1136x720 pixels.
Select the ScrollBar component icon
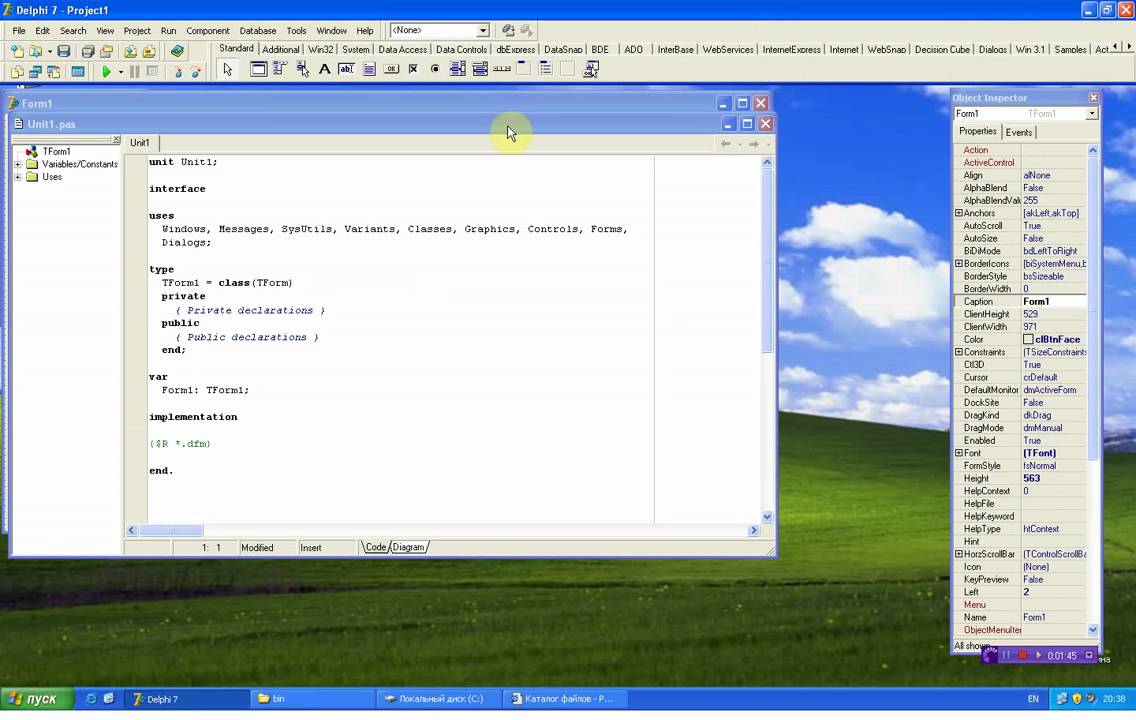tap(501, 70)
